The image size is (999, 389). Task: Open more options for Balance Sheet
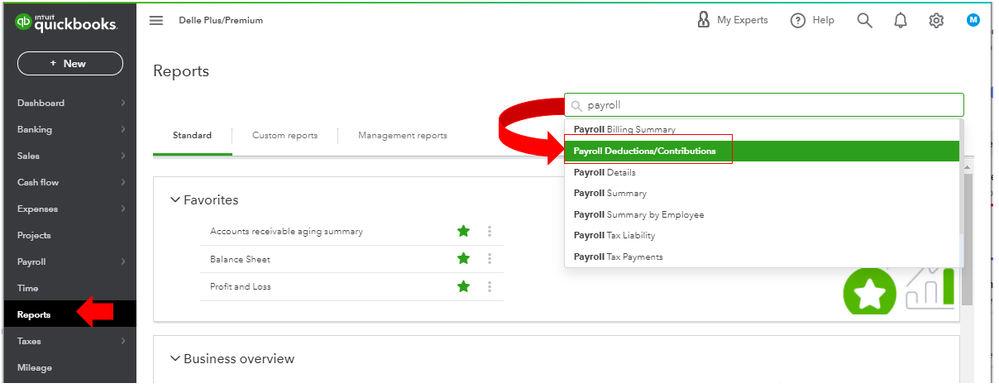(489, 258)
